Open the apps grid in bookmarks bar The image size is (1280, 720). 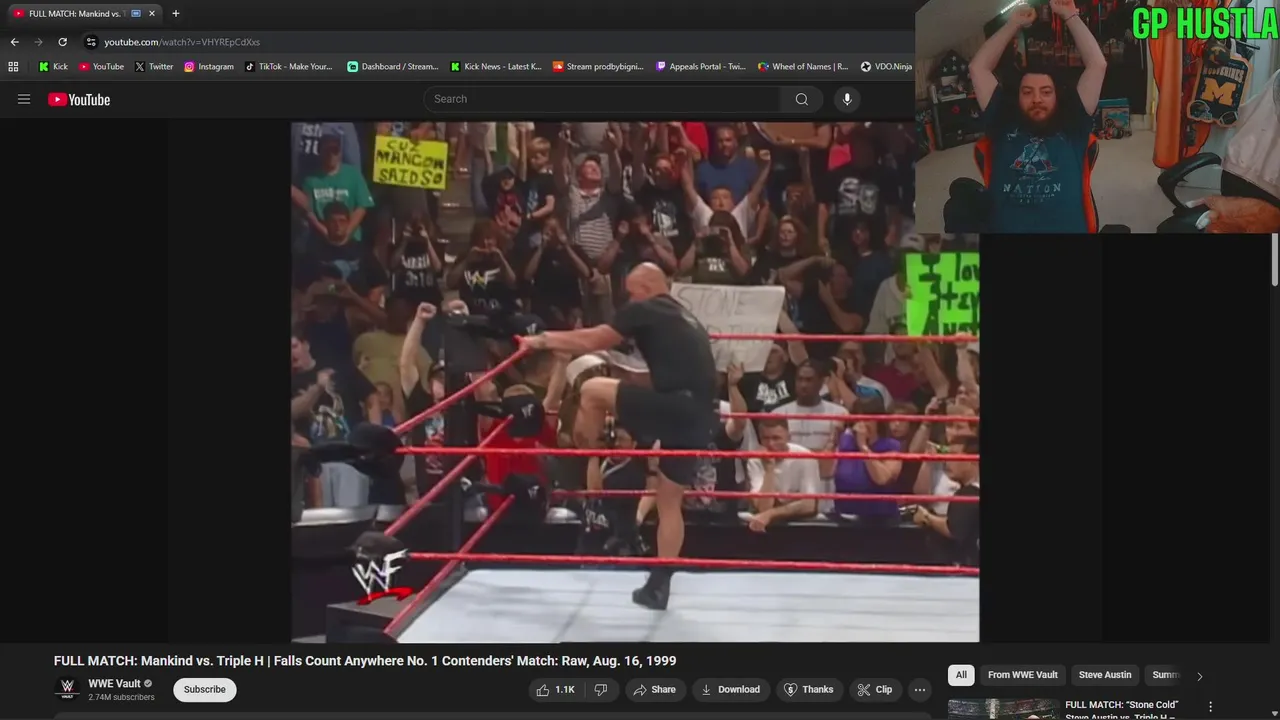pyautogui.click(x=13, y=67)
